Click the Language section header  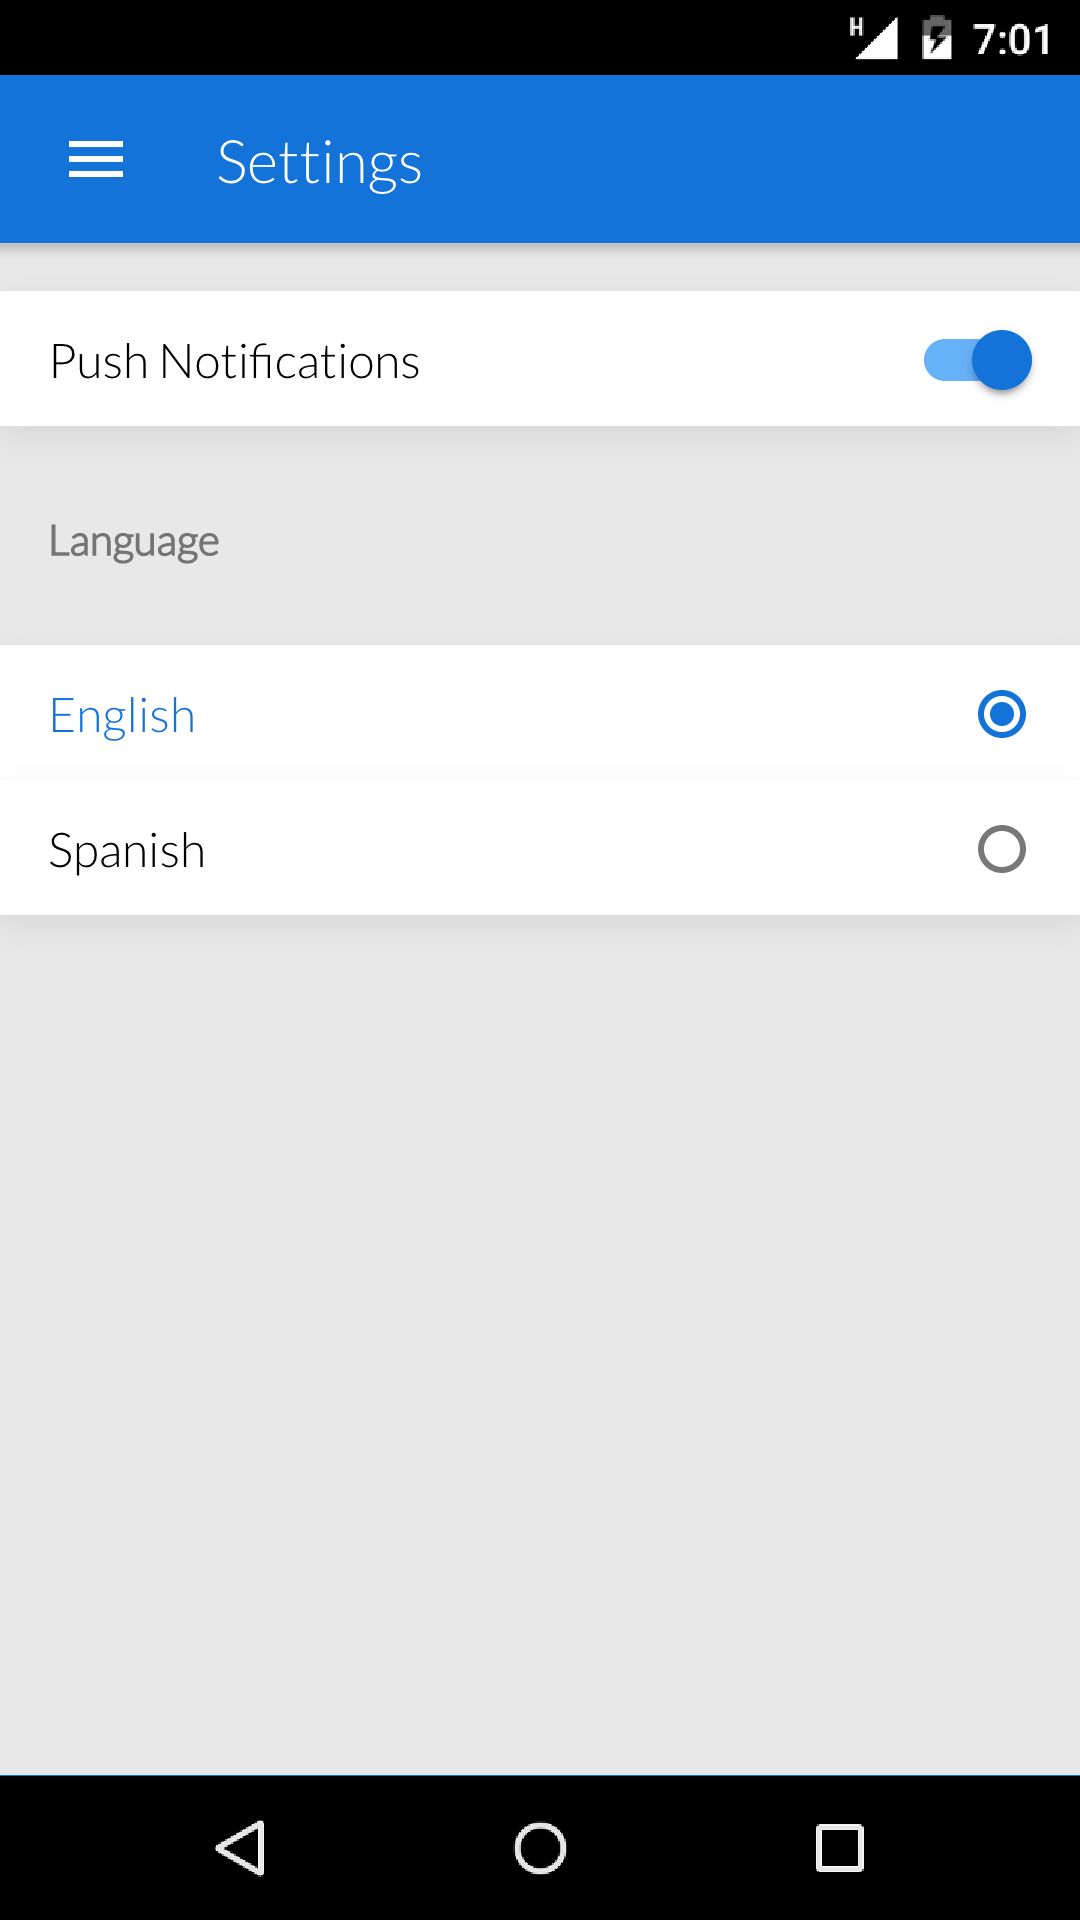[x=134, y=541]
